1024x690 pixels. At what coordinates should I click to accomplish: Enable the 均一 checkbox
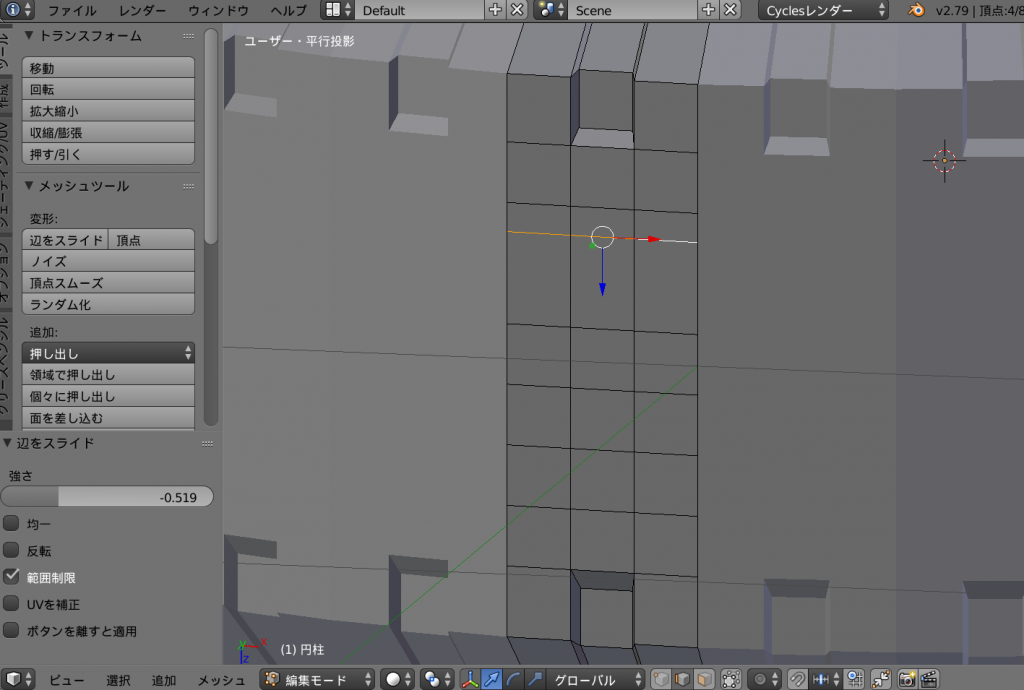tap(12, 523)
